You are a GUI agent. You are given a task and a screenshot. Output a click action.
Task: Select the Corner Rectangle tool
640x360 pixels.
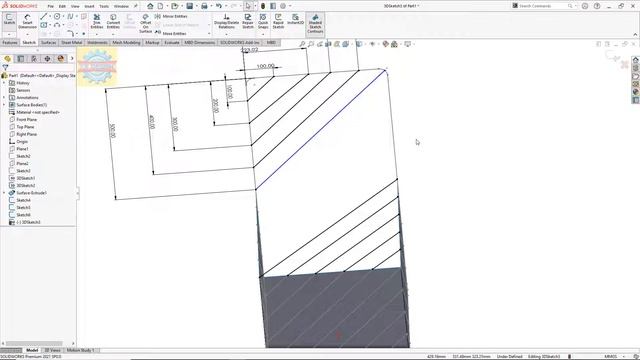tap(43, 25)
